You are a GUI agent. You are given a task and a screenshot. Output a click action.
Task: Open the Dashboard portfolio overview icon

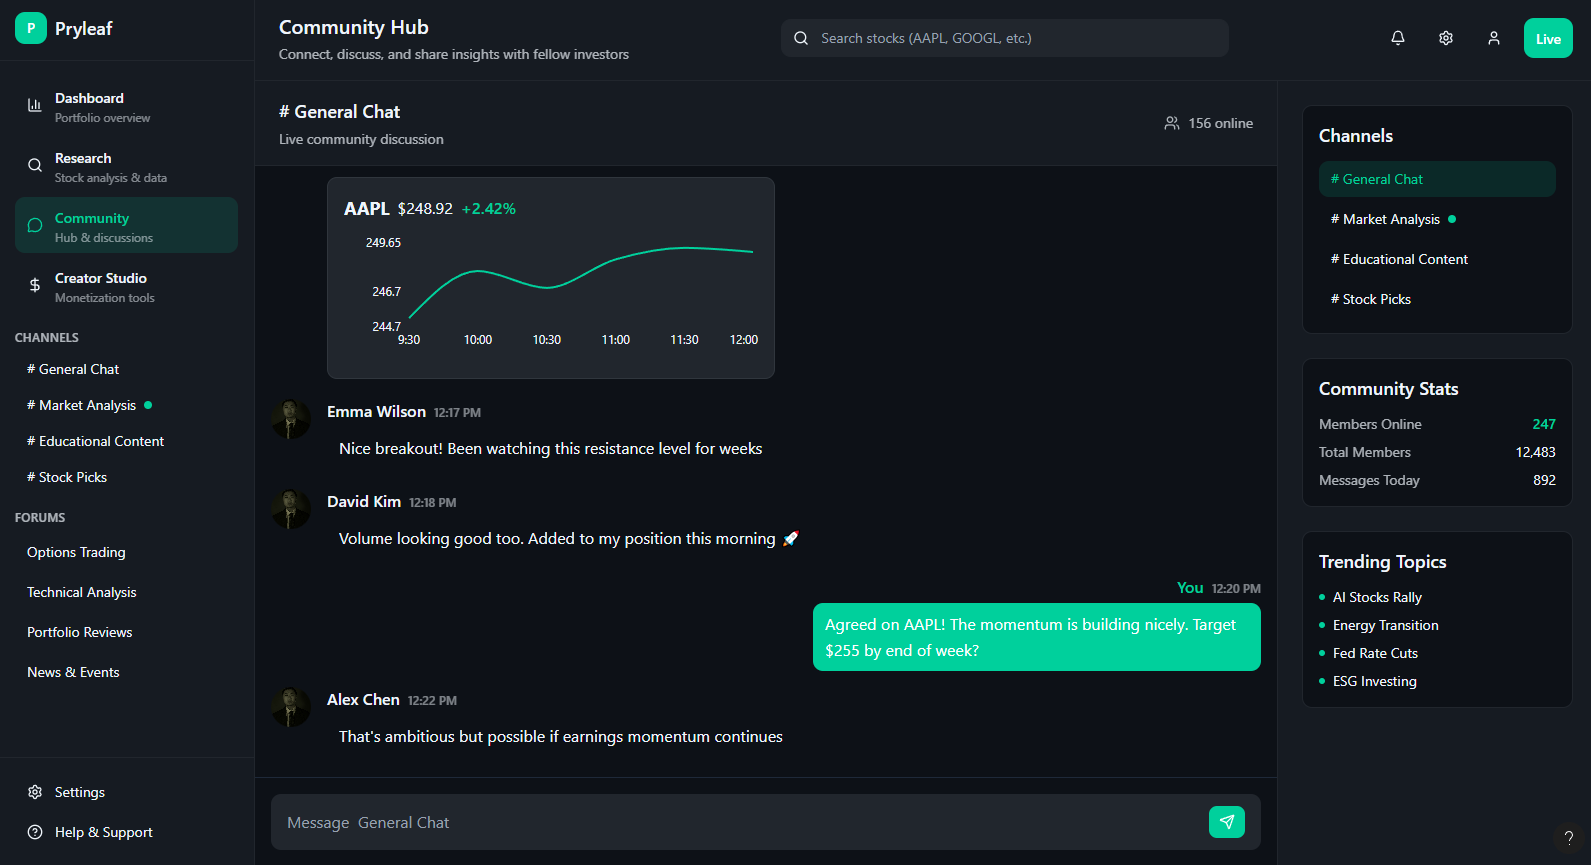34,105
